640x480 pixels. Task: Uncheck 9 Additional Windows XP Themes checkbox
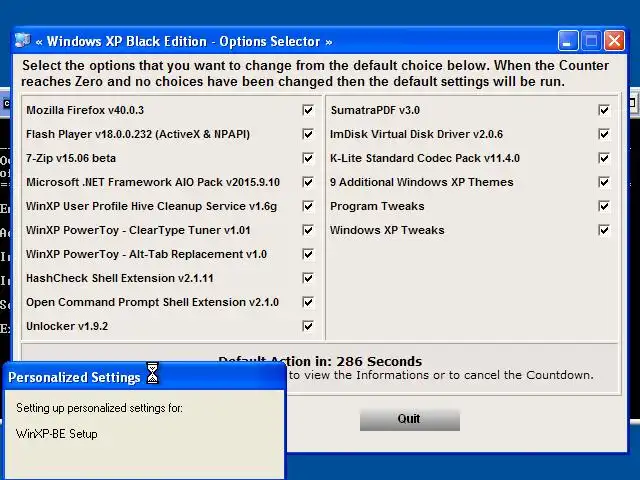(604, 182)
